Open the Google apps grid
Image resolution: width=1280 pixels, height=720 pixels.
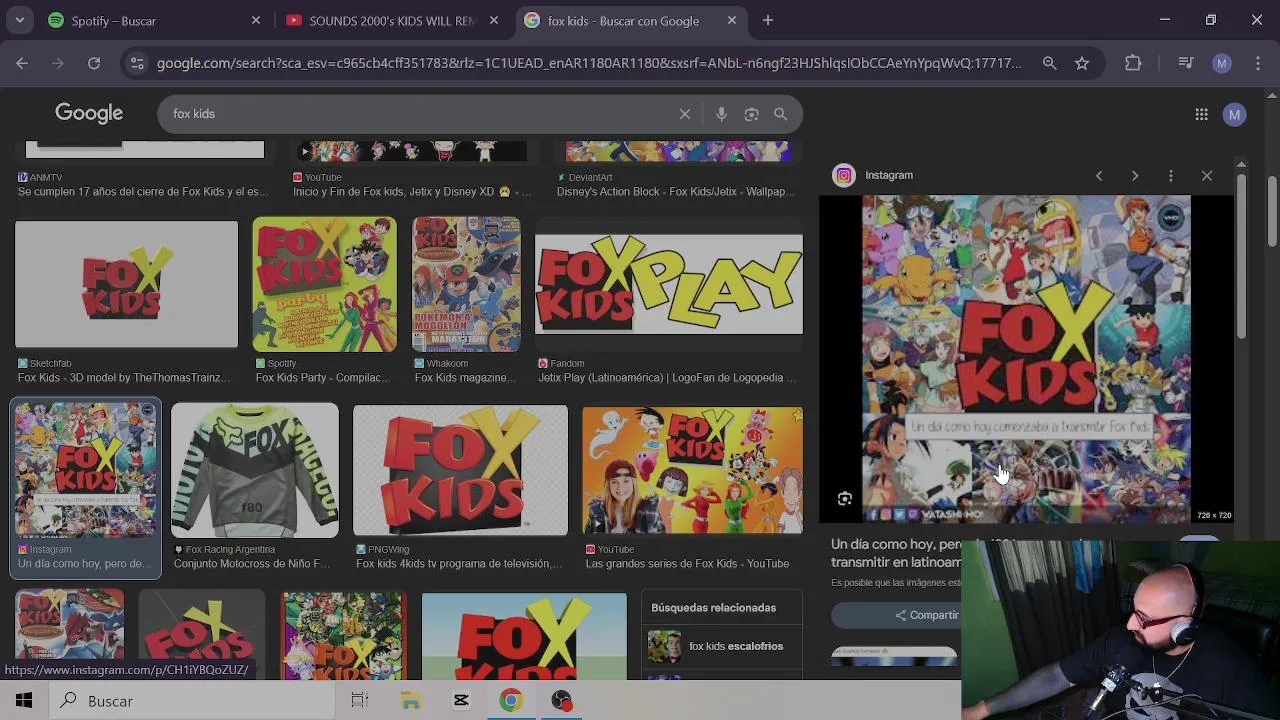coord(1201,114)
